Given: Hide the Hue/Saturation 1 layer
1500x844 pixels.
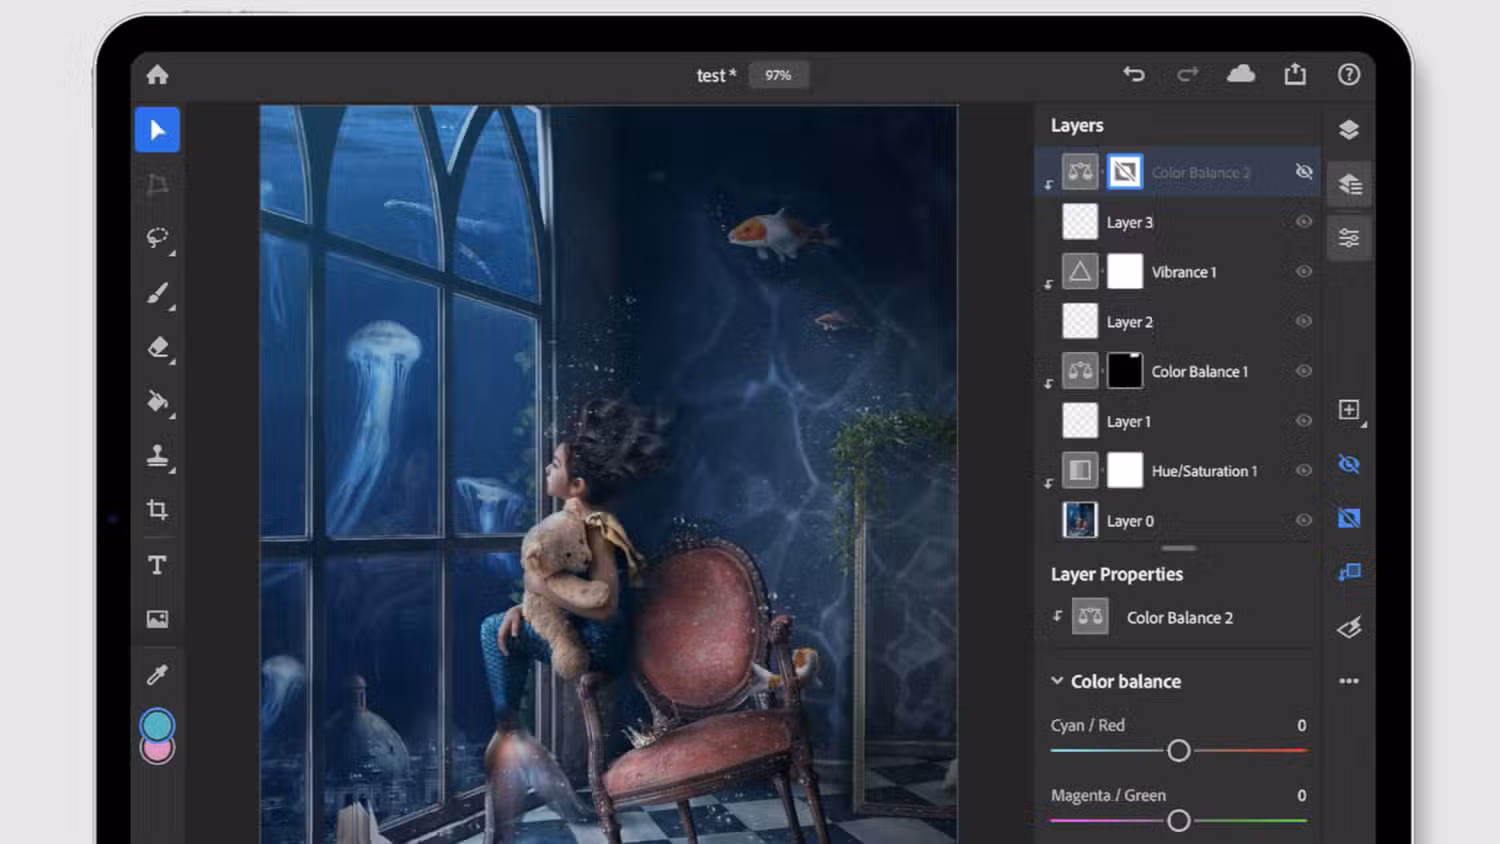Looking at the screenshot, I should tap(1304, 470).
